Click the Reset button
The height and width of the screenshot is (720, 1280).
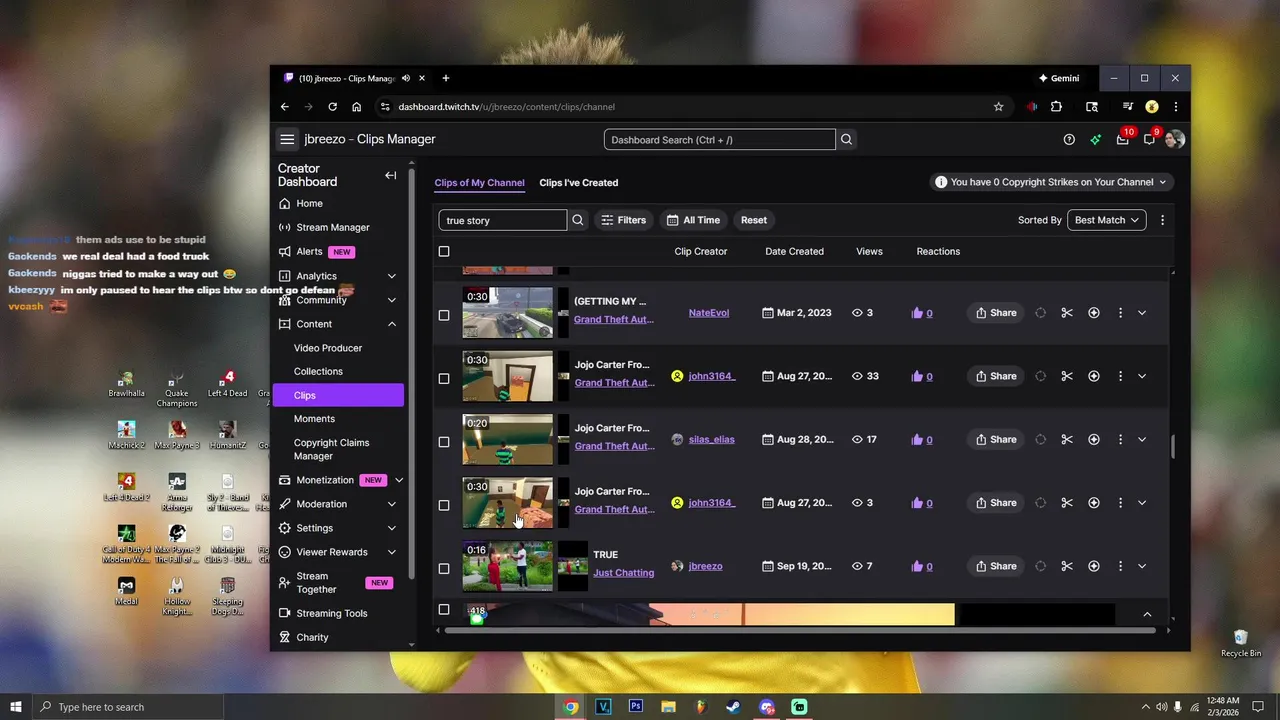[754, 220]
